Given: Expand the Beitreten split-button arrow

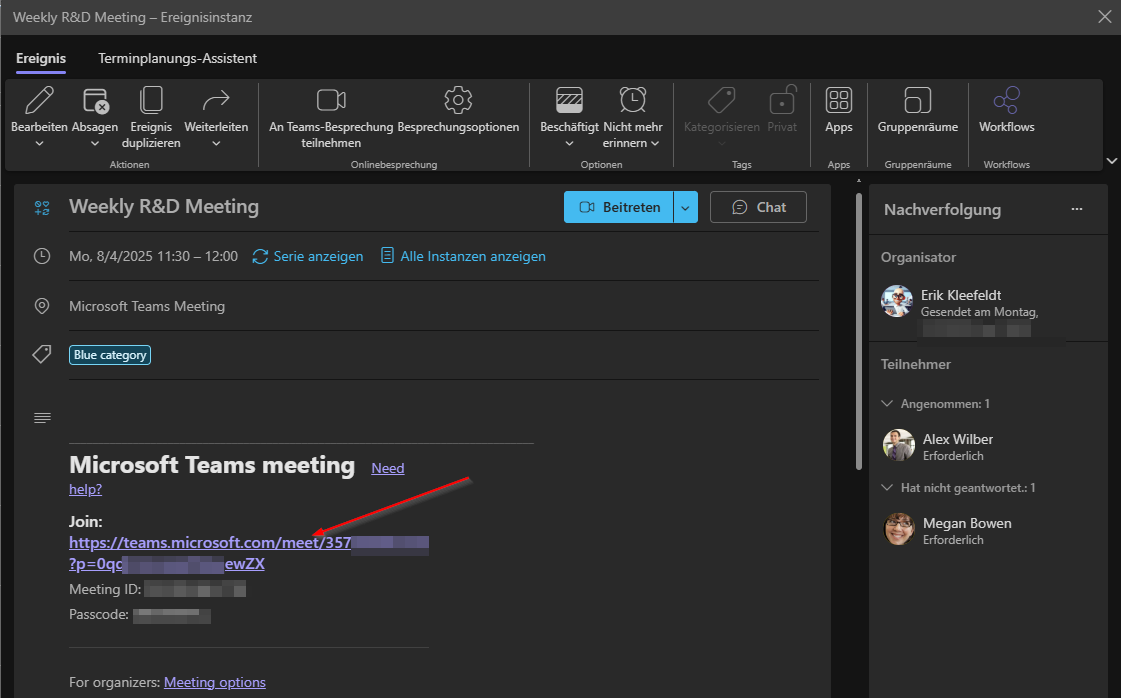Looking at the screenshot, I should click(685, 207).
